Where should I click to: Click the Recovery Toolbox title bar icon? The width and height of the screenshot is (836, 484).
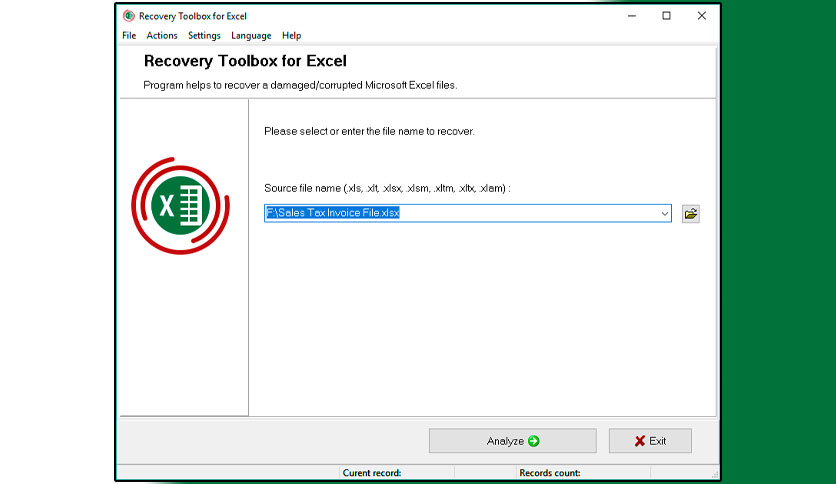pyautogui.click(x=128, y=16)
